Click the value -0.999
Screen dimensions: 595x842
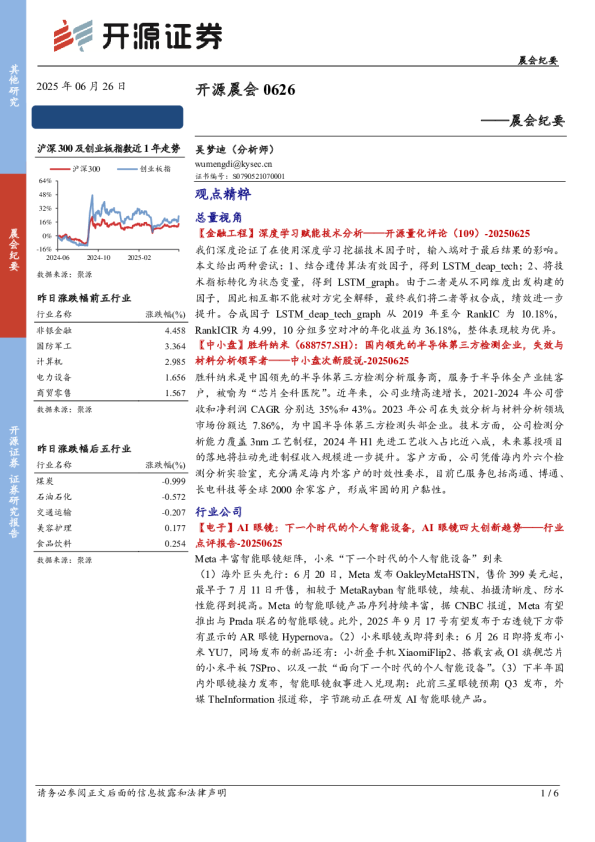tap(174, 481)
